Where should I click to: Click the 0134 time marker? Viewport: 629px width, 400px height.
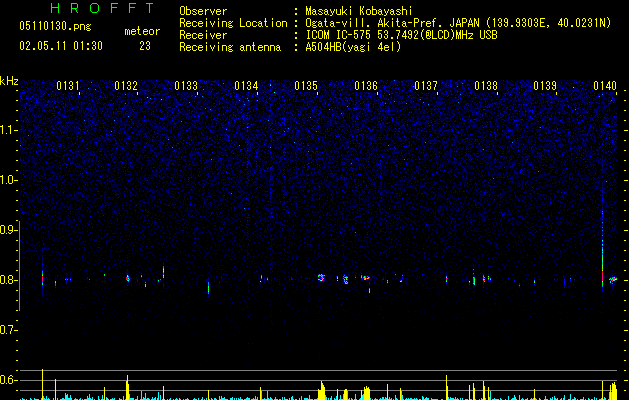[246, 86]
